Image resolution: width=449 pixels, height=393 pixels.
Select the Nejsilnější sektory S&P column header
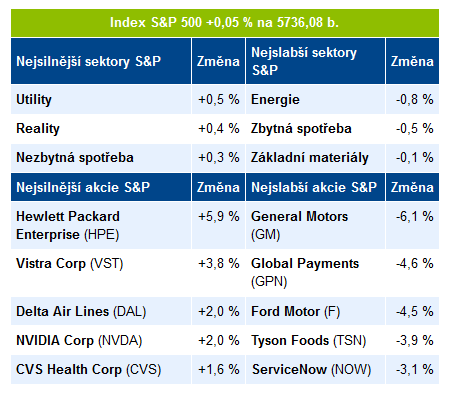[x=101, y=61]
